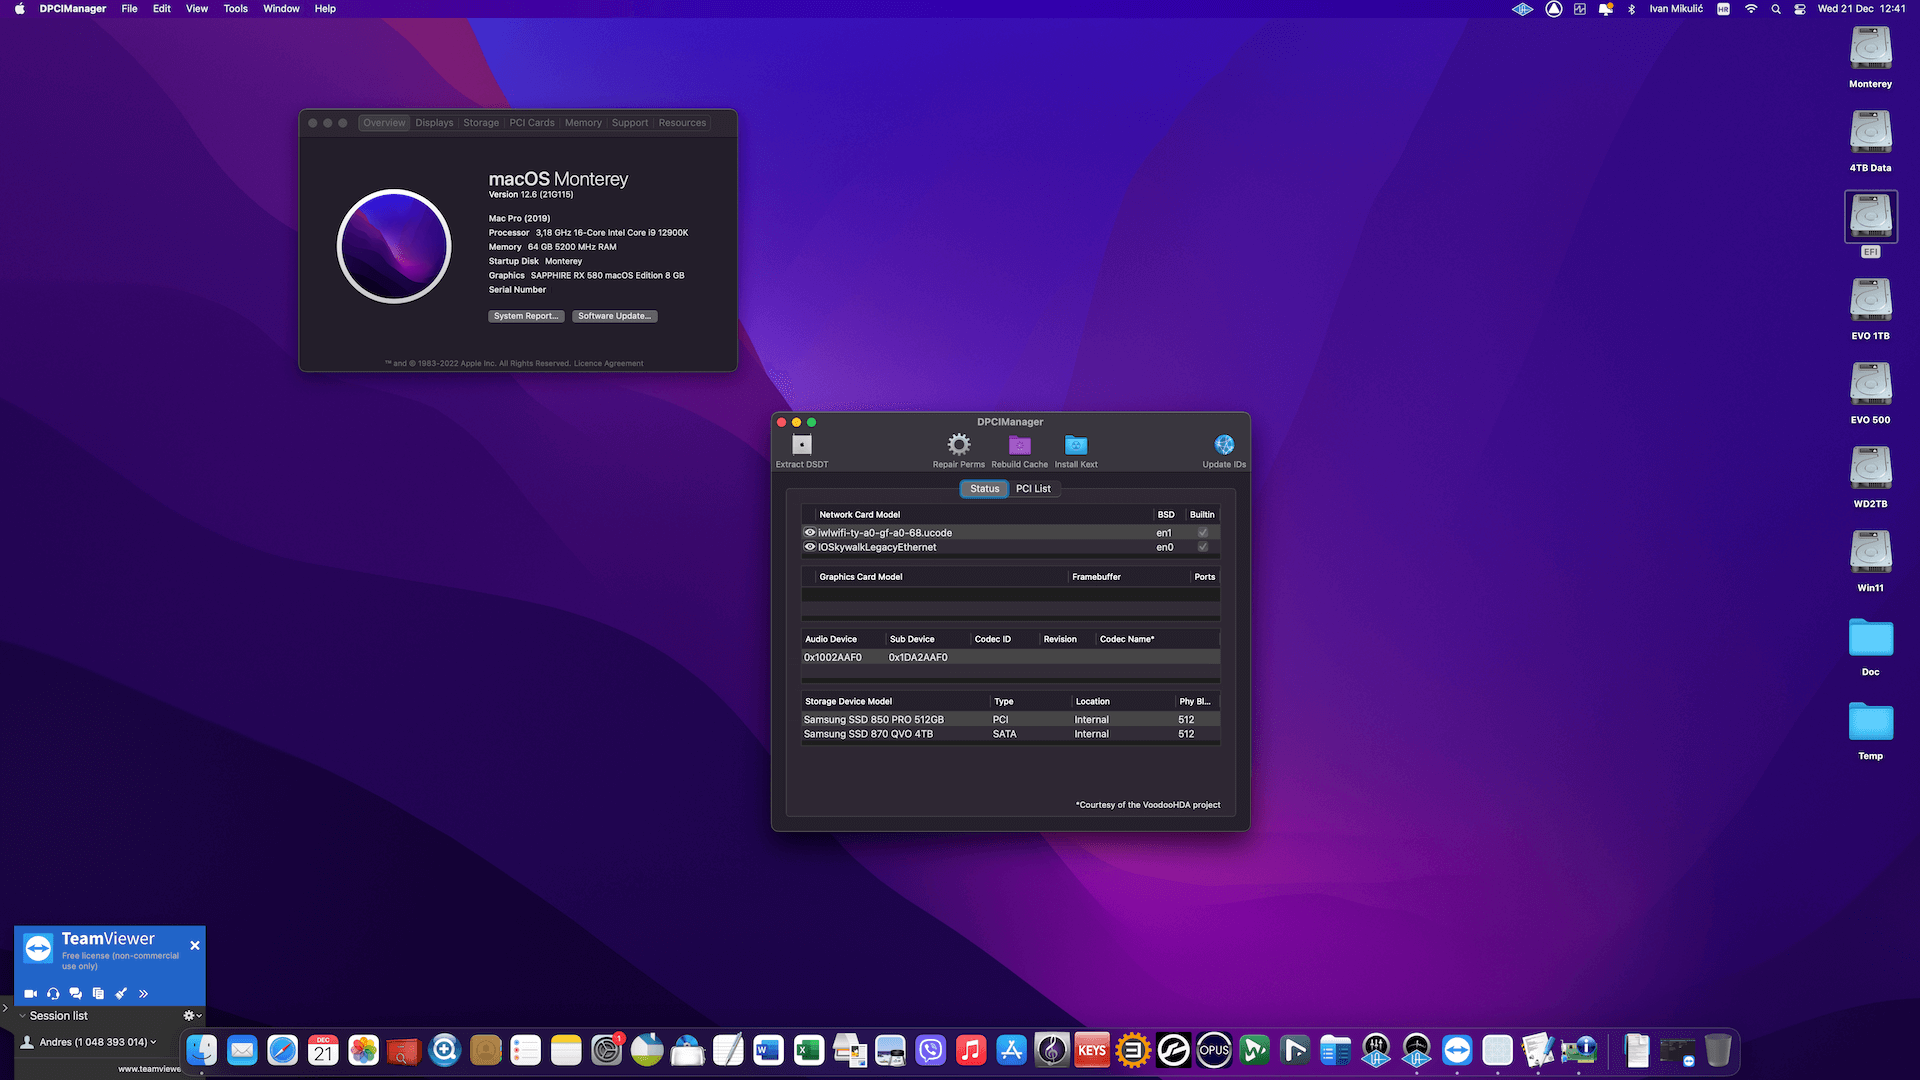Open TeamViewer chat bubbles icon
Viewport: 1920px width, 1080px height.
click(x=76, y=993)
